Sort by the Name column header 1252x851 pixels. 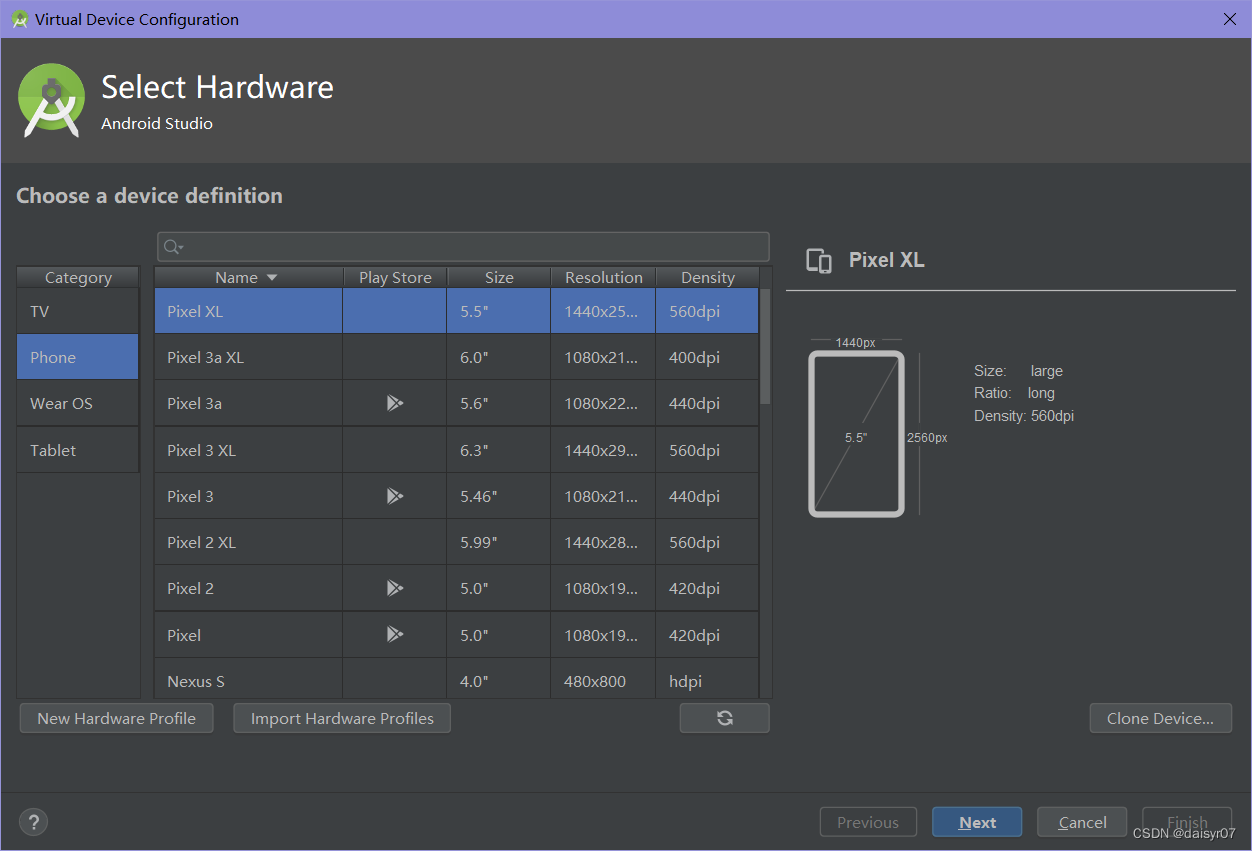[248, 277]
